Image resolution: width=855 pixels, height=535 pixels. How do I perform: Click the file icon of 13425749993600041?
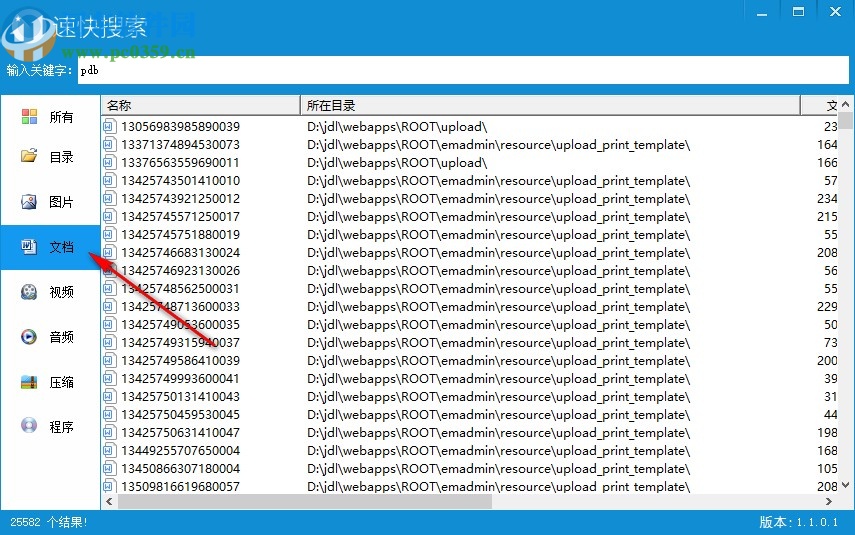click(109, 378)
